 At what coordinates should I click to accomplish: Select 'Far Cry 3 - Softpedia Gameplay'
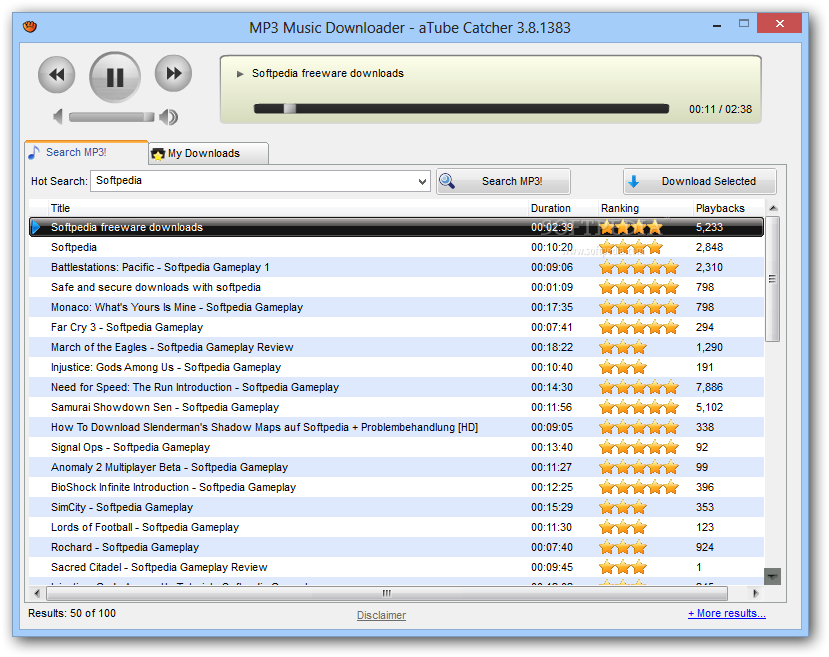click(397, 328)
